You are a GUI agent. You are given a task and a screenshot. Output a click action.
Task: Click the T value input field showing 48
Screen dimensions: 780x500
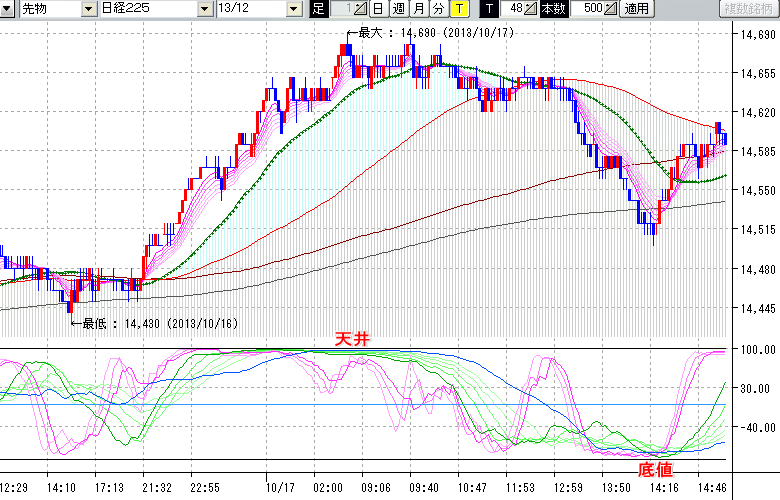[513, 9]
